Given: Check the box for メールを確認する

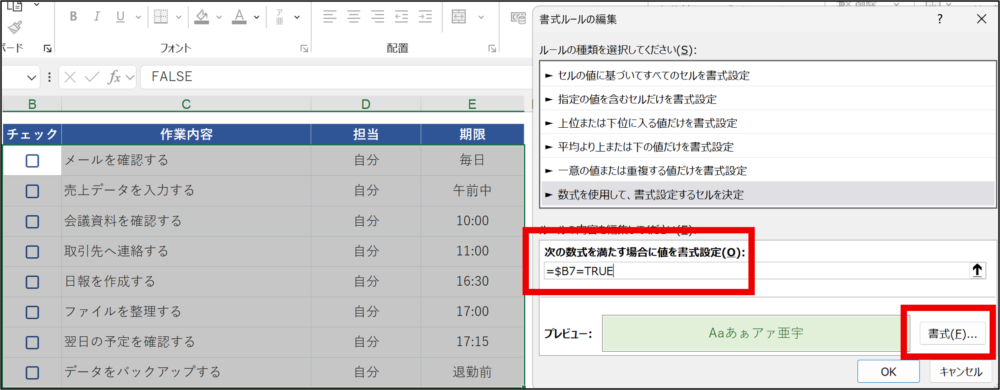Looking at the screenshot, I should 33,161.
